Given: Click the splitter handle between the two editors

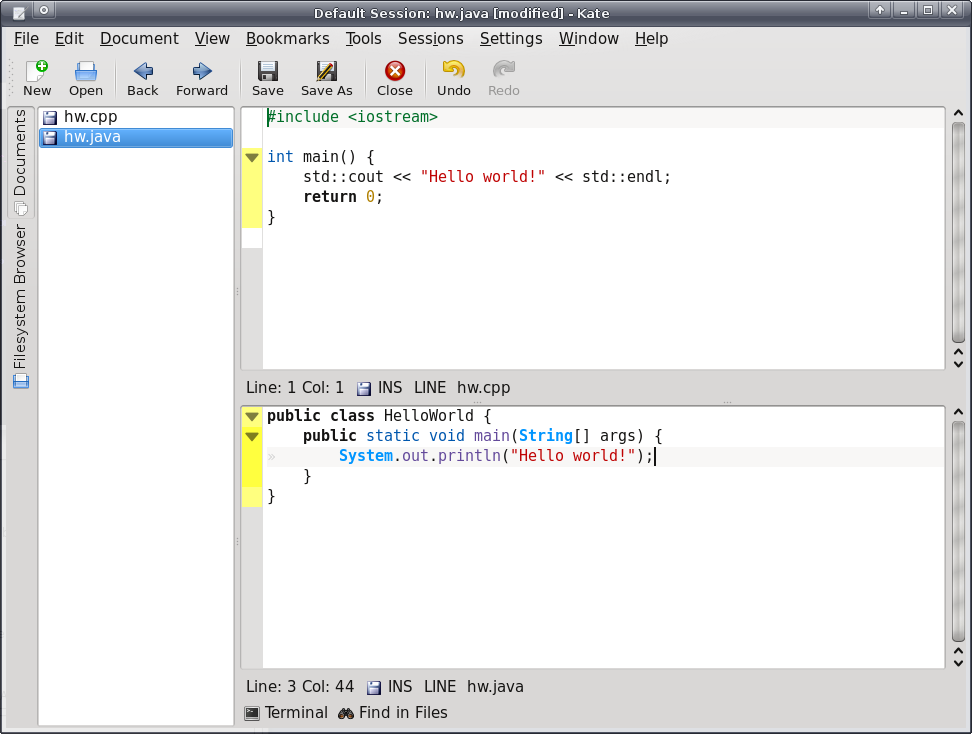Looking at the screenshot, I should tap(595, 402).
